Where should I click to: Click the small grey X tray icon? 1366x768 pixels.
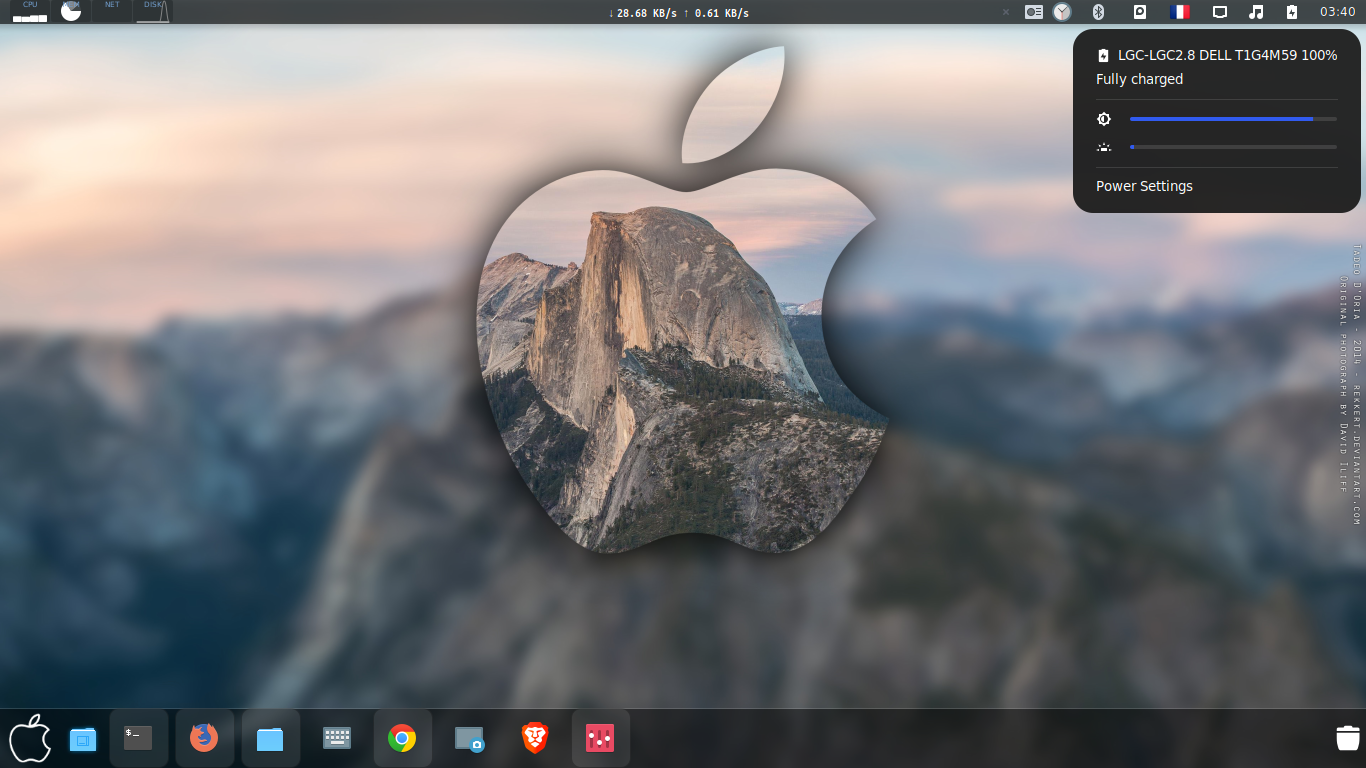1006,12
